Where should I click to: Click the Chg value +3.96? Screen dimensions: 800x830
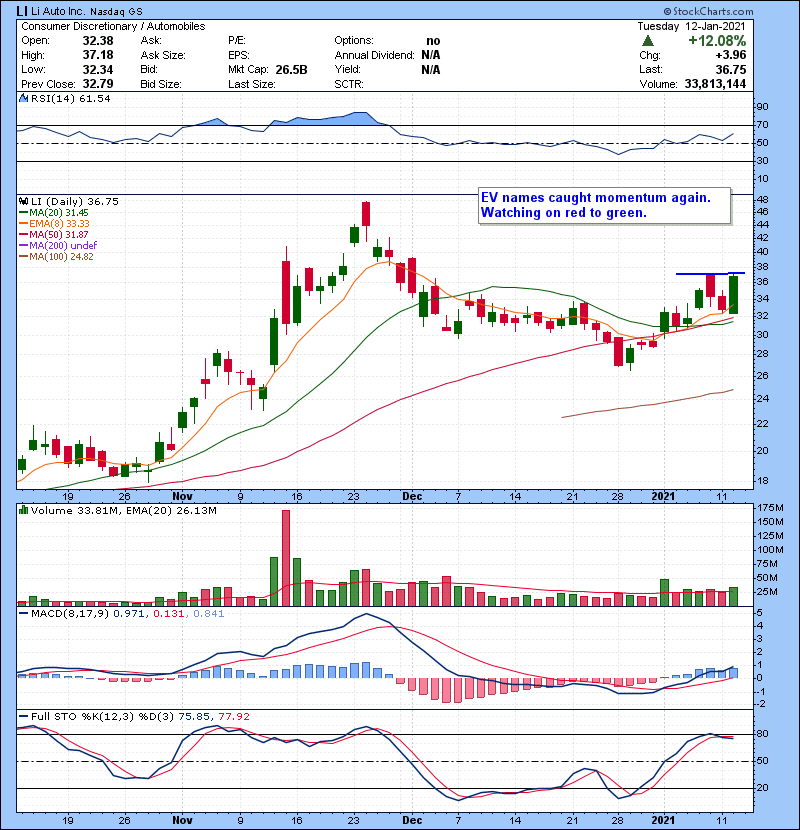(x=731, y=55)
